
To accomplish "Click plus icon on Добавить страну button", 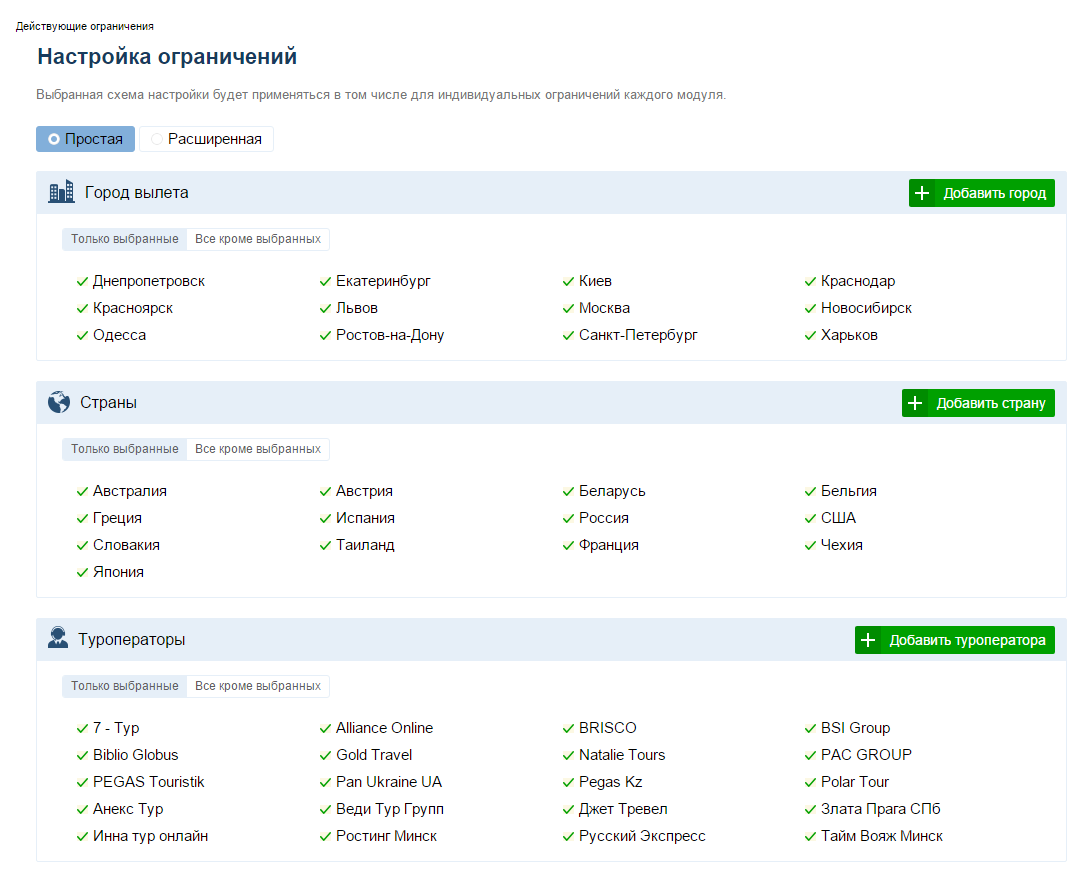I will point(915,403).
